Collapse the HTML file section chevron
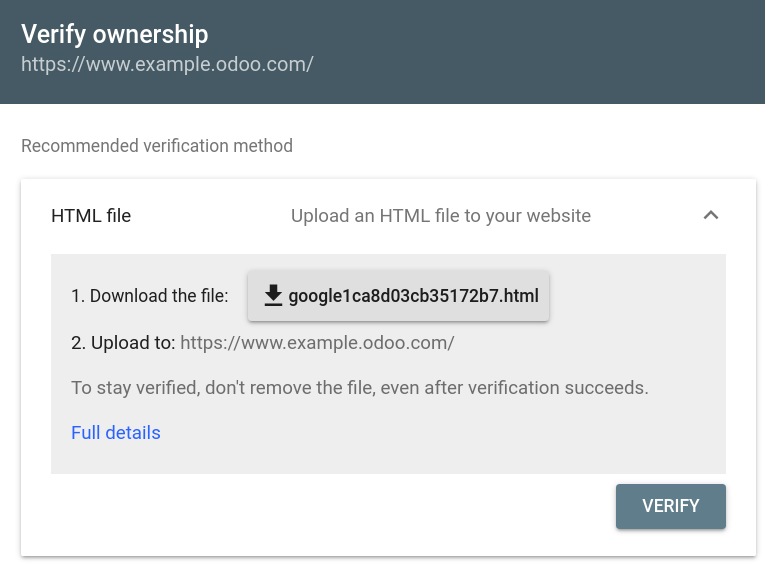 pyautogui.click(x=711, y=215)
